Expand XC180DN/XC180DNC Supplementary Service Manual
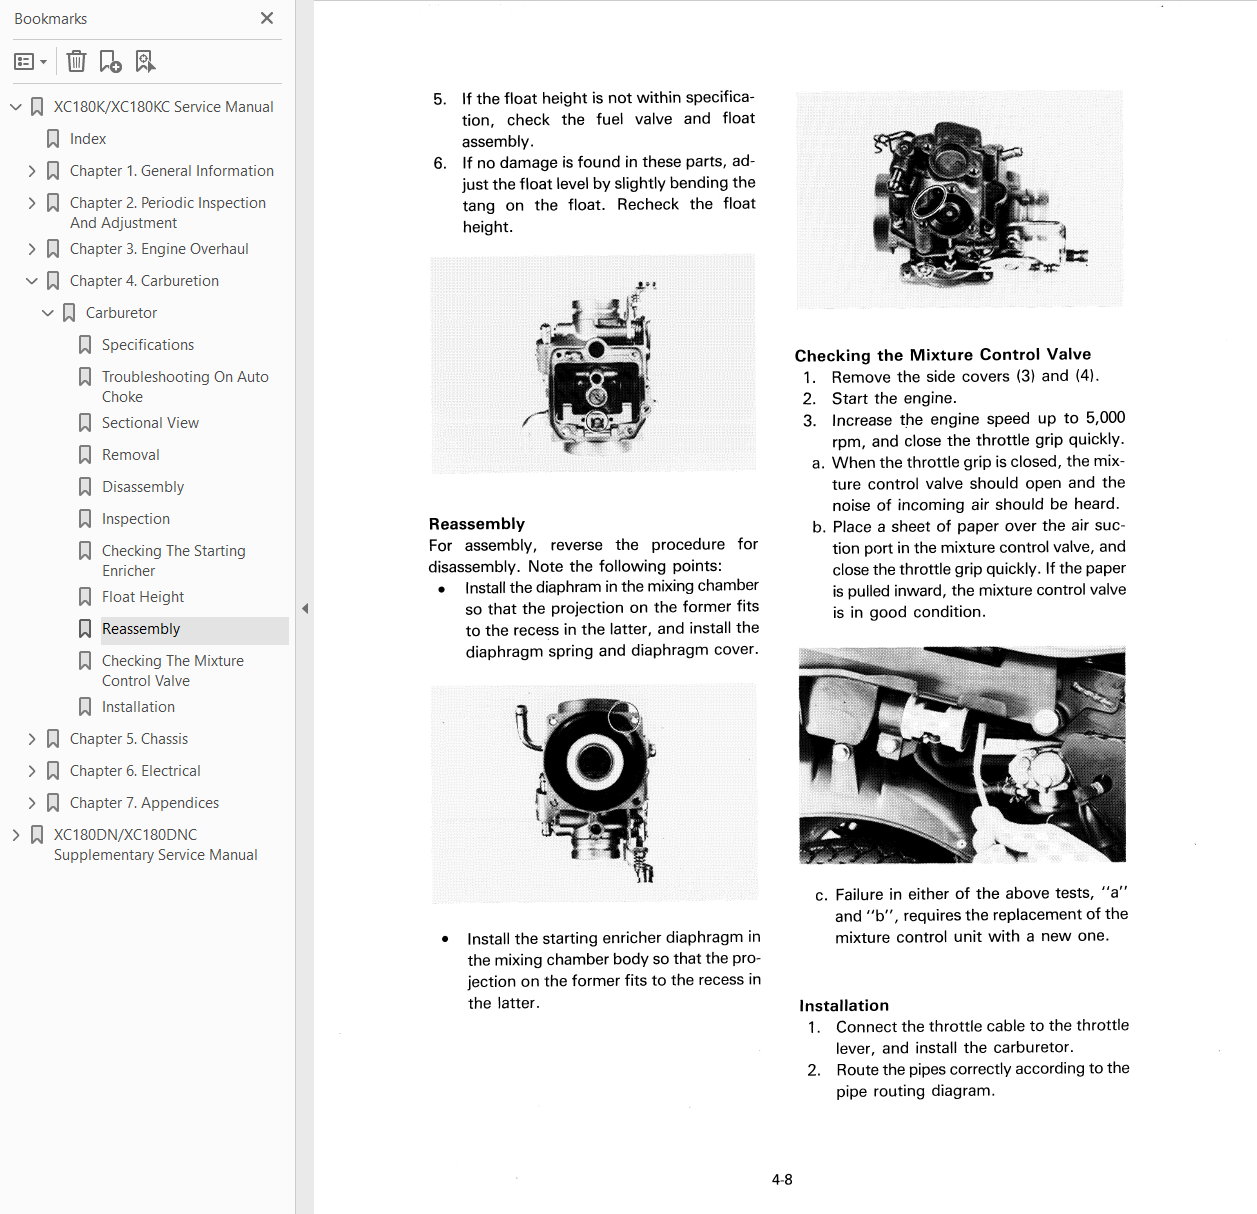 point(16,835)
